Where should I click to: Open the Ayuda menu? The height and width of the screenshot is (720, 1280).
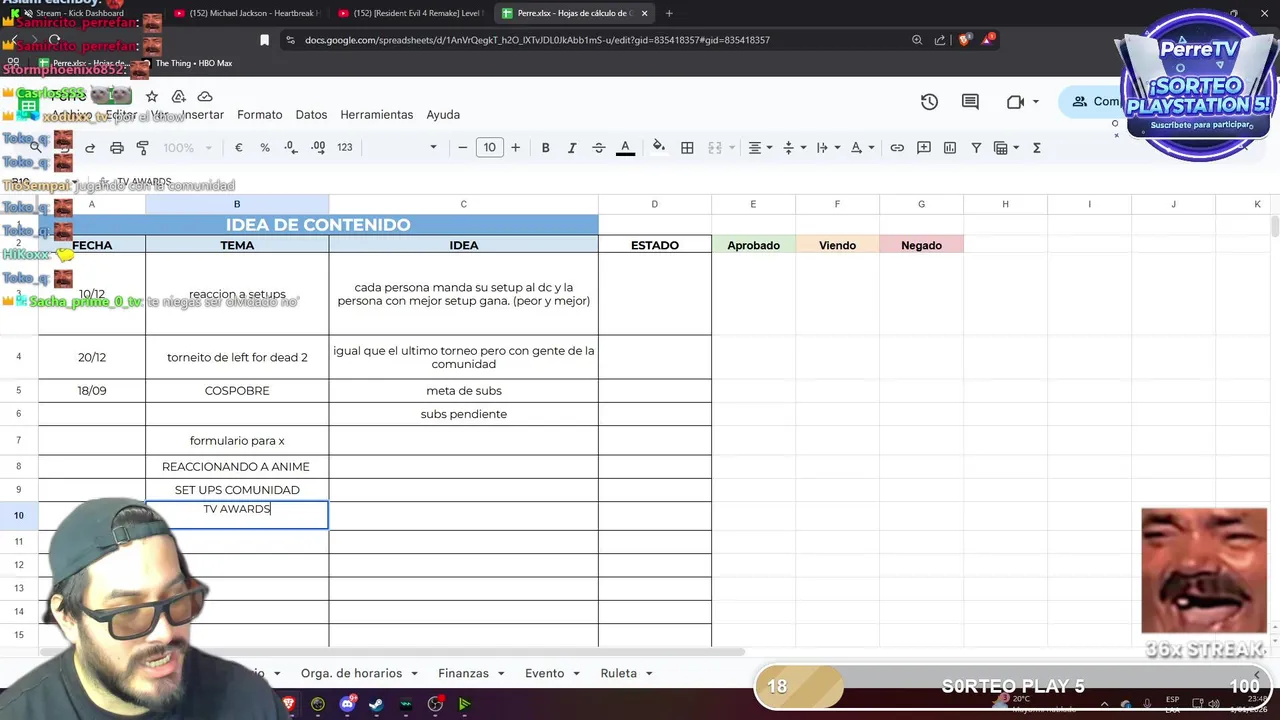tap(443, 115)
